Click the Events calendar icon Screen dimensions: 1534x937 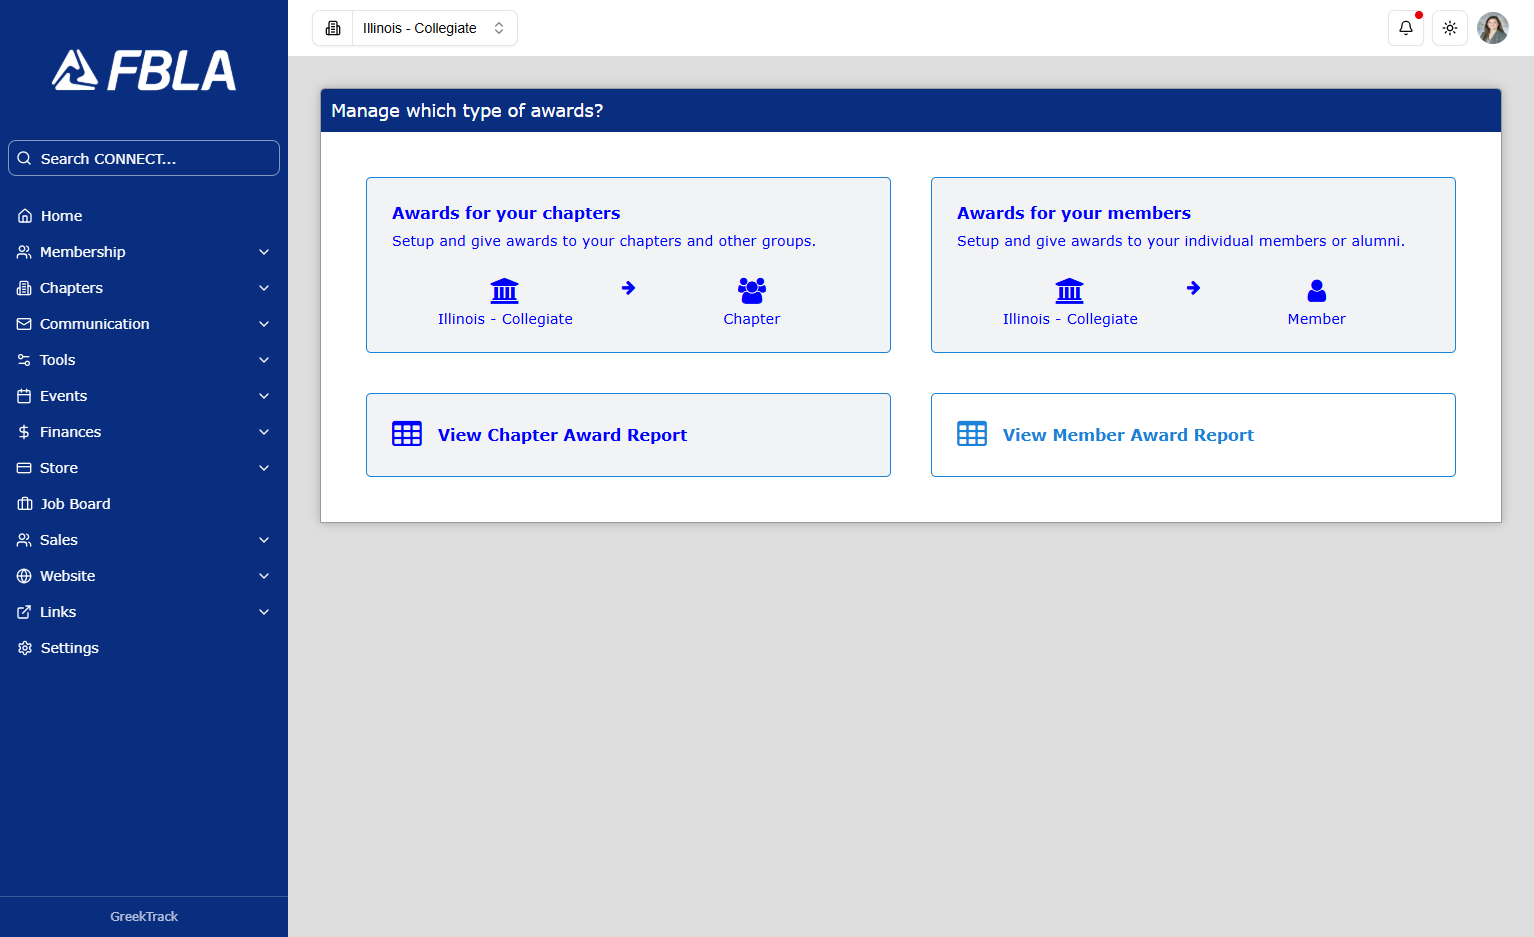coord(24,396)
